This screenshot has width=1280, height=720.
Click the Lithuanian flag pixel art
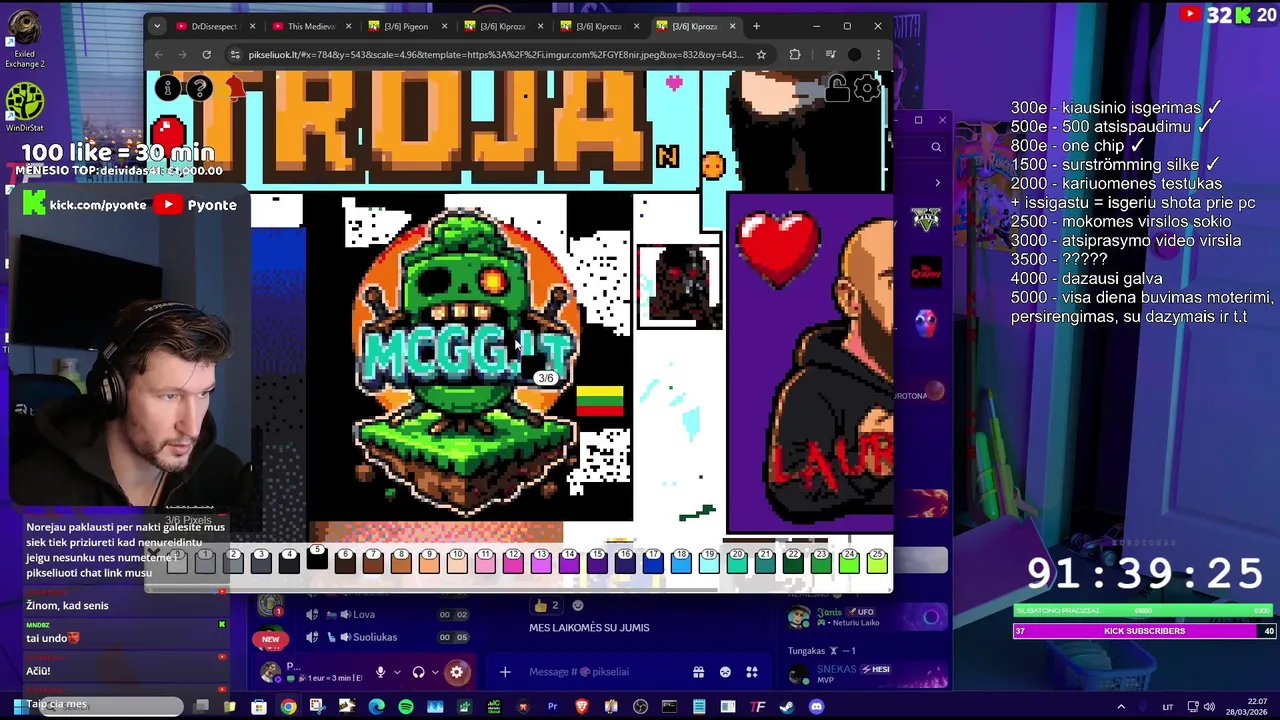pos(600,400)
